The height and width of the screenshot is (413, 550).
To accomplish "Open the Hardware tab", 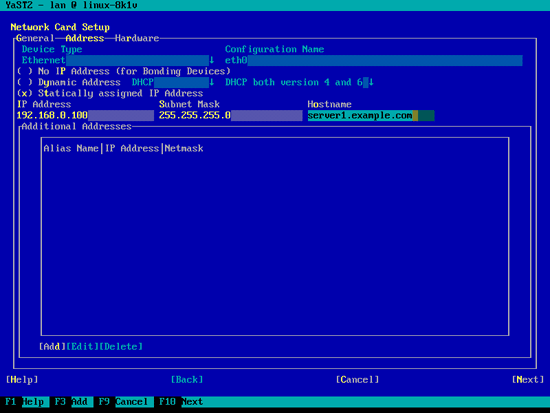I will (137, 38).
